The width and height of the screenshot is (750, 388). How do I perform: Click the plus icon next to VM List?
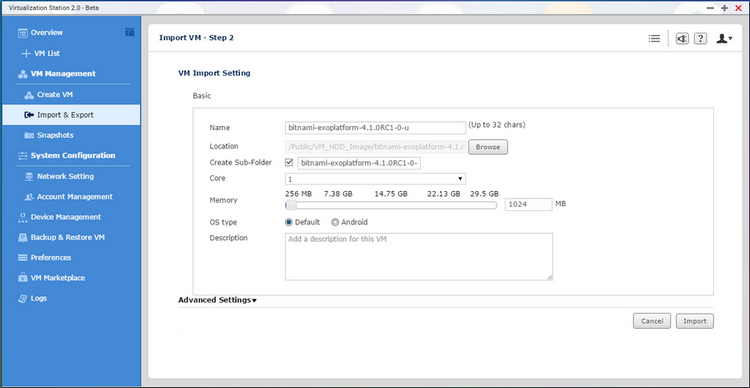[26, 54]
